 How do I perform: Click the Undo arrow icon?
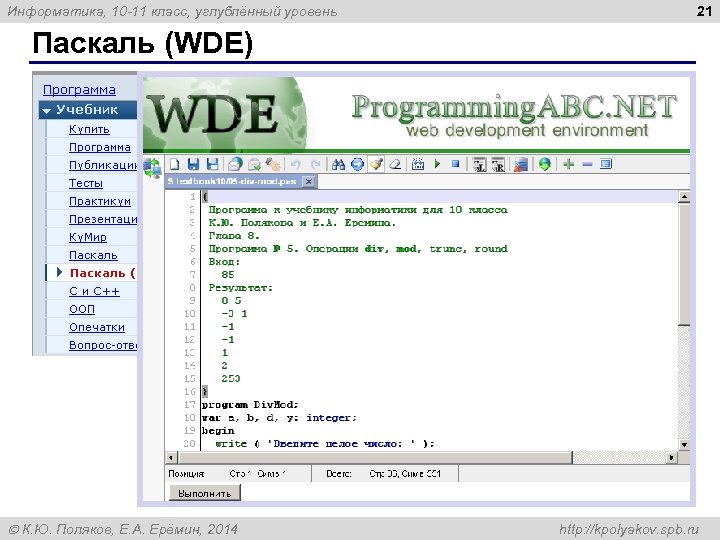(296, 164)
